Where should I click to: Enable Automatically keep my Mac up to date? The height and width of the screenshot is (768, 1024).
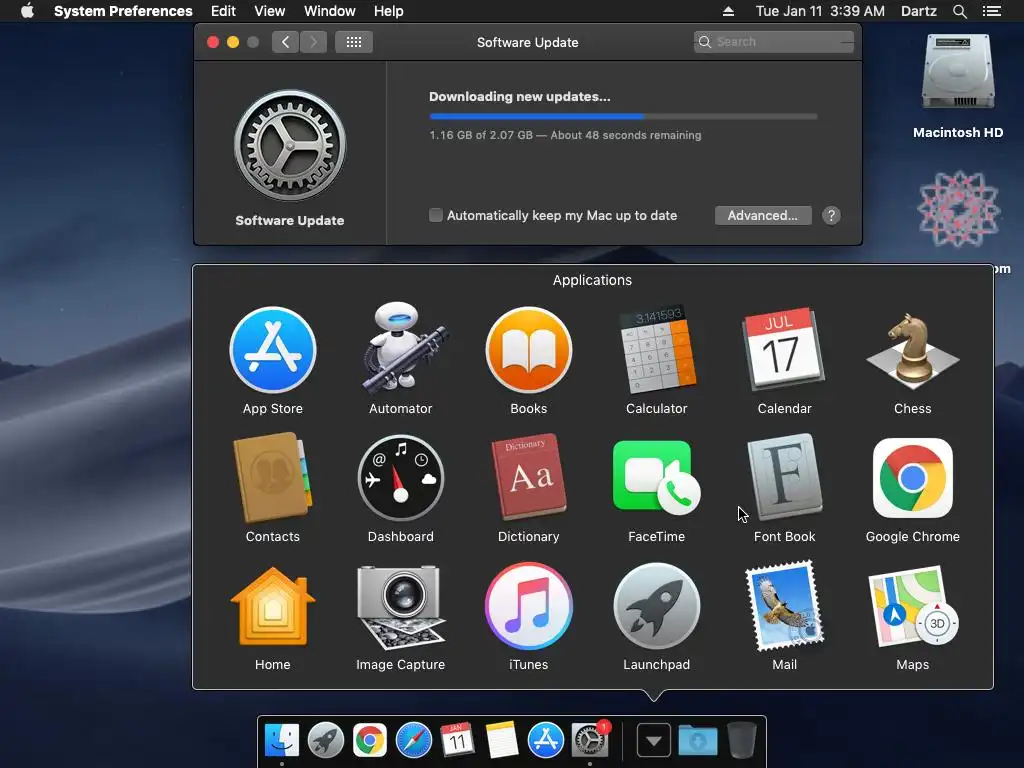click(x=436, y=215)
